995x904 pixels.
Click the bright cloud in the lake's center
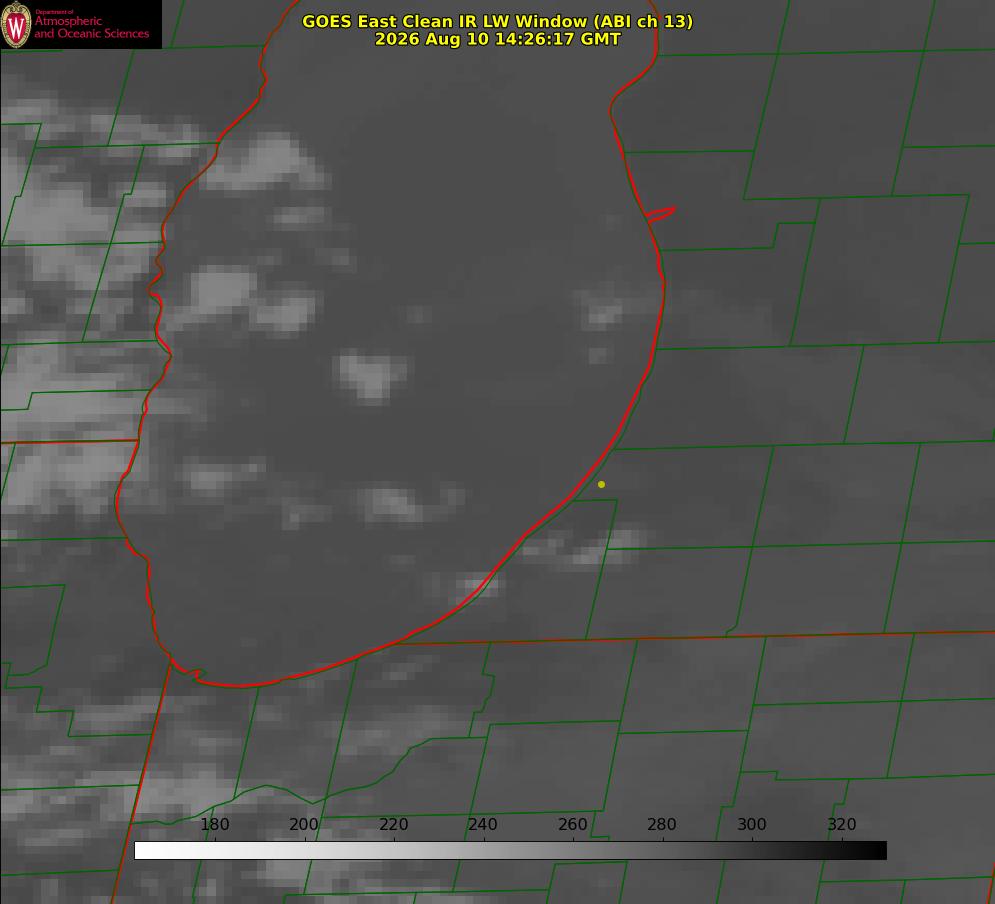pos(371,374)
